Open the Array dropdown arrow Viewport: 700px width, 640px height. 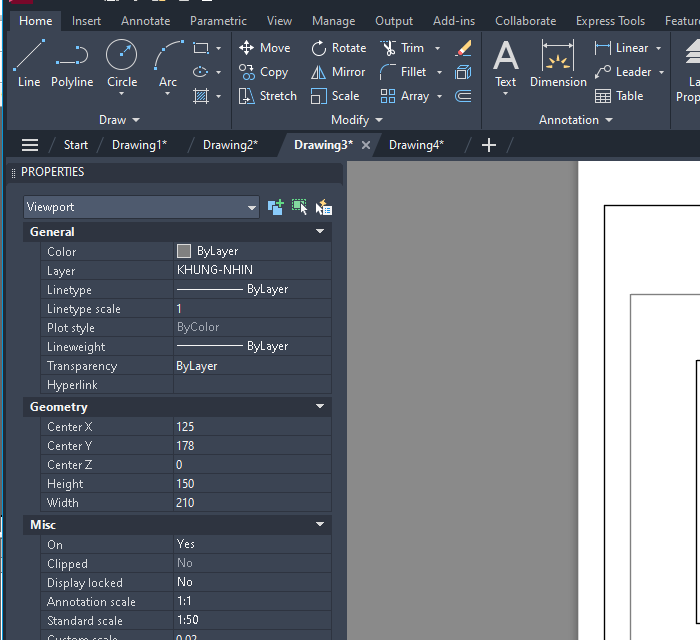(x=439, y=96)
